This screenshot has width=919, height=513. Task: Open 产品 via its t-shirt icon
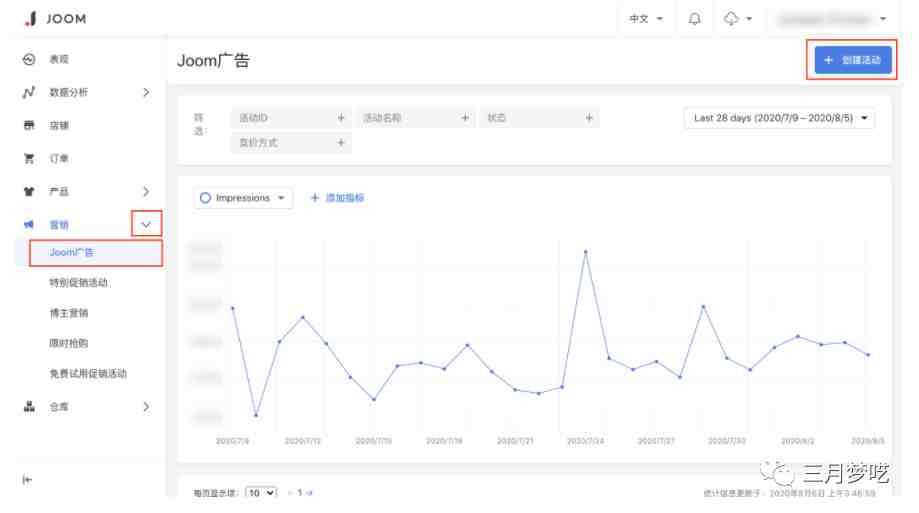[x=29, y=191]
